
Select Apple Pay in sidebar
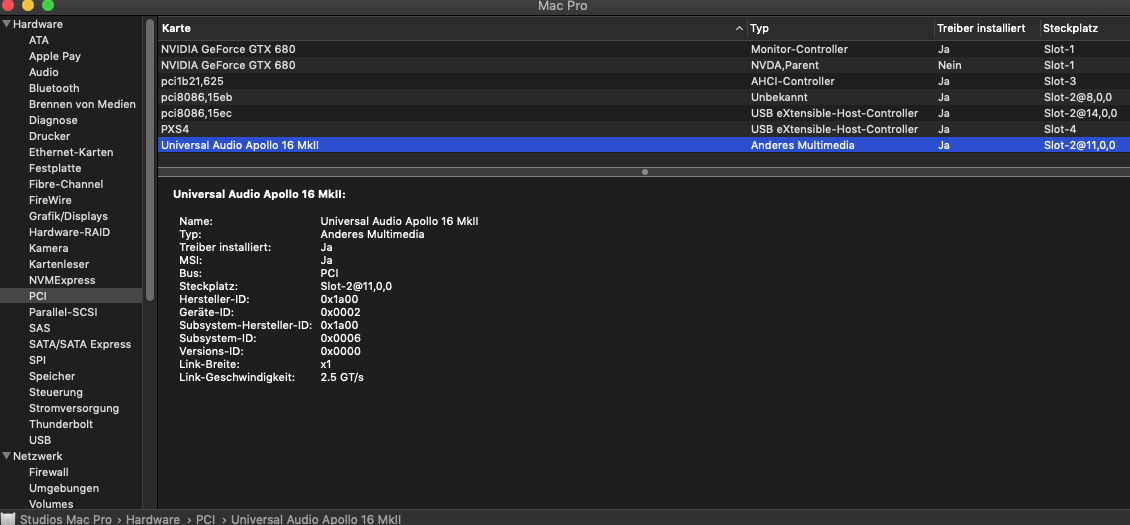point(55,56)
